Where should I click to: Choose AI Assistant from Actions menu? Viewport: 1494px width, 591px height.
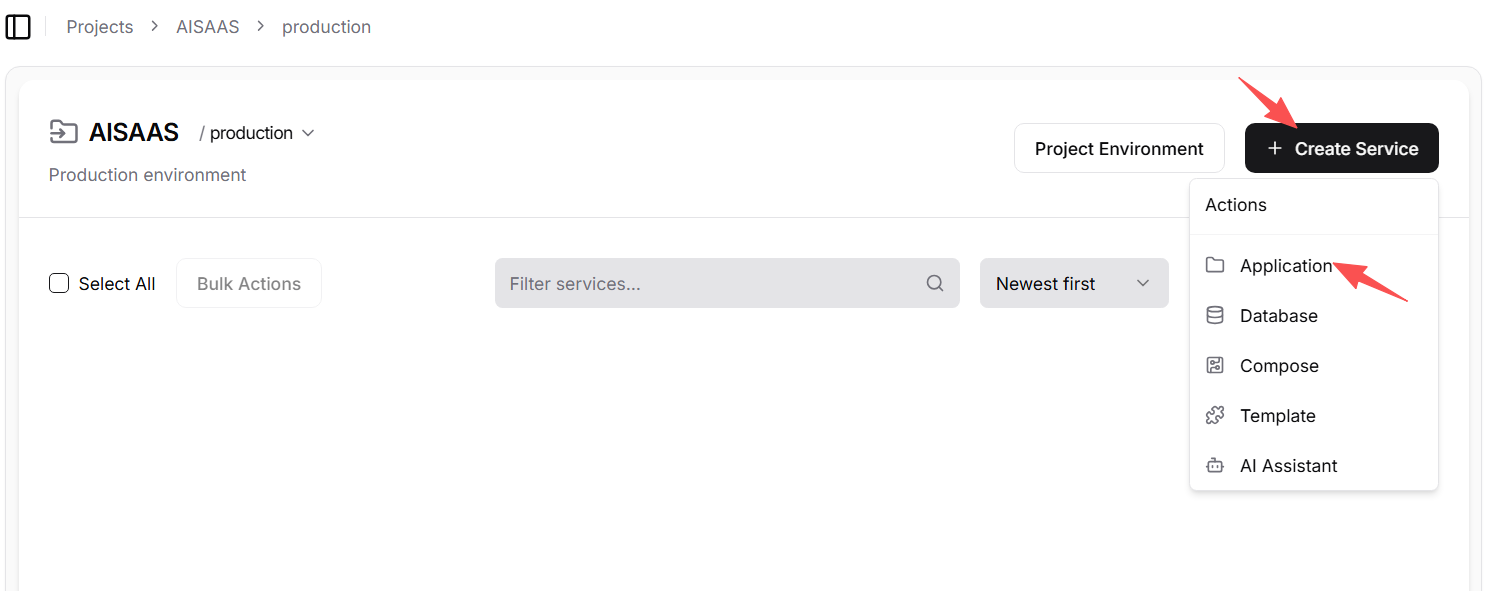[1288, 465]
